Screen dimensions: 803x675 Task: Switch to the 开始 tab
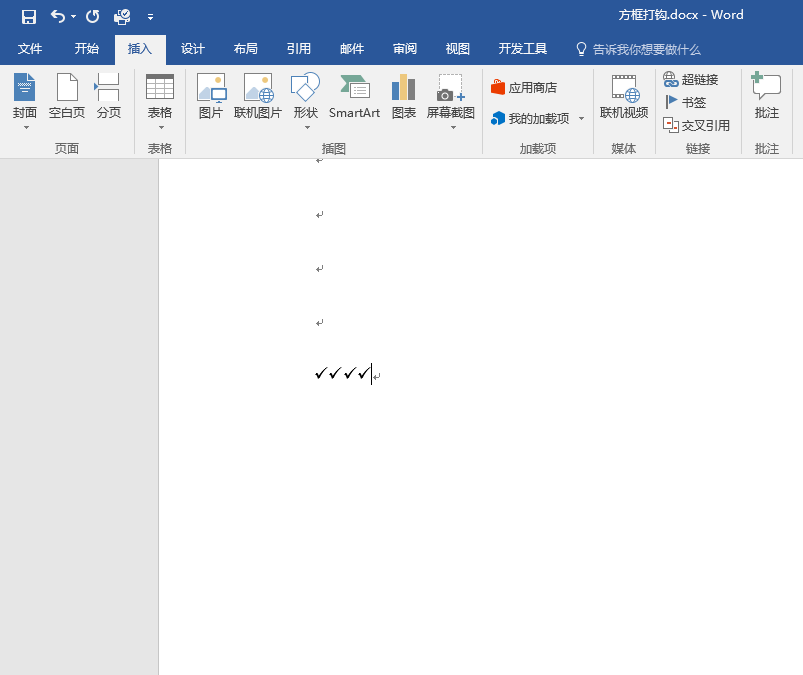coord(87,49)
